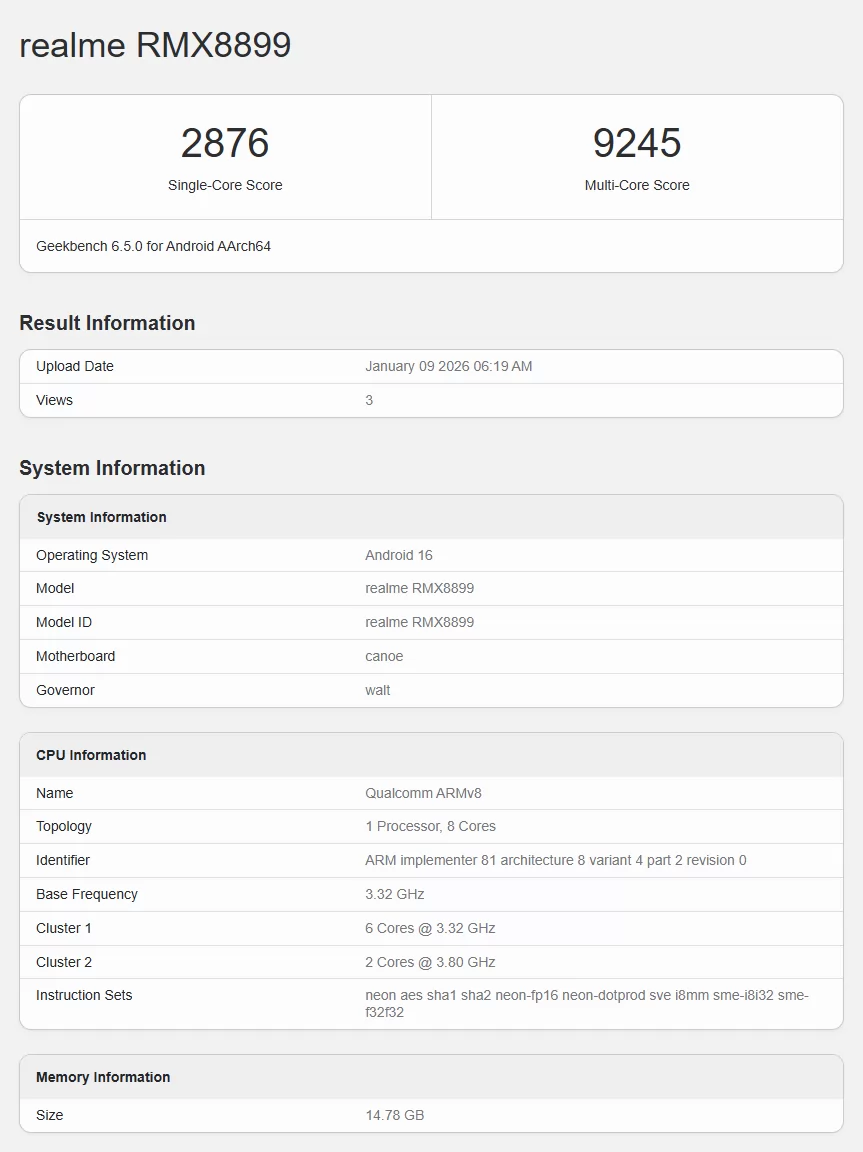863x1152 pixels.
Task: Click the realme RMX8899 page title
Action: [x=154, y=45]
